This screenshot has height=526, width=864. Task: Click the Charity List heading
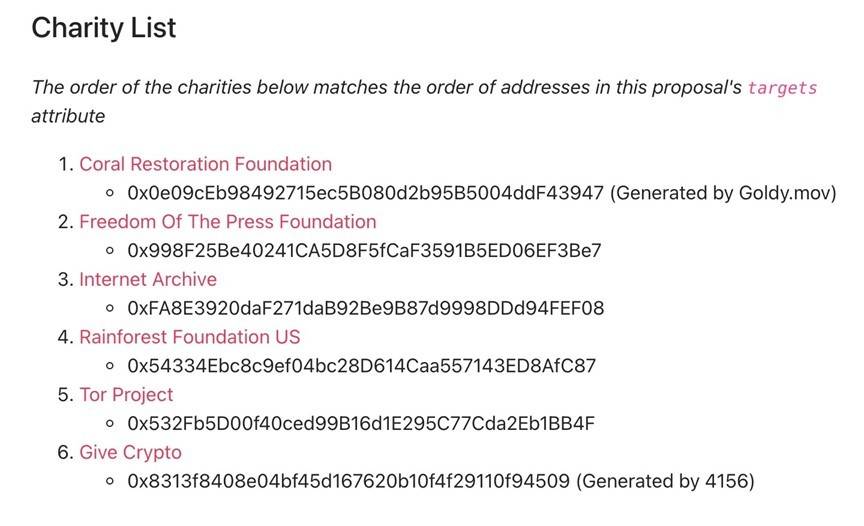tap(104, 28)
